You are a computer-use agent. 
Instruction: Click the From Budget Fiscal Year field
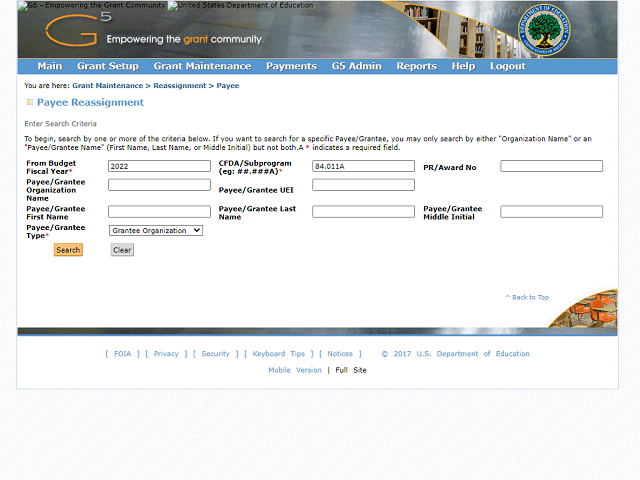pyautogui.click(x=159, y=166)
